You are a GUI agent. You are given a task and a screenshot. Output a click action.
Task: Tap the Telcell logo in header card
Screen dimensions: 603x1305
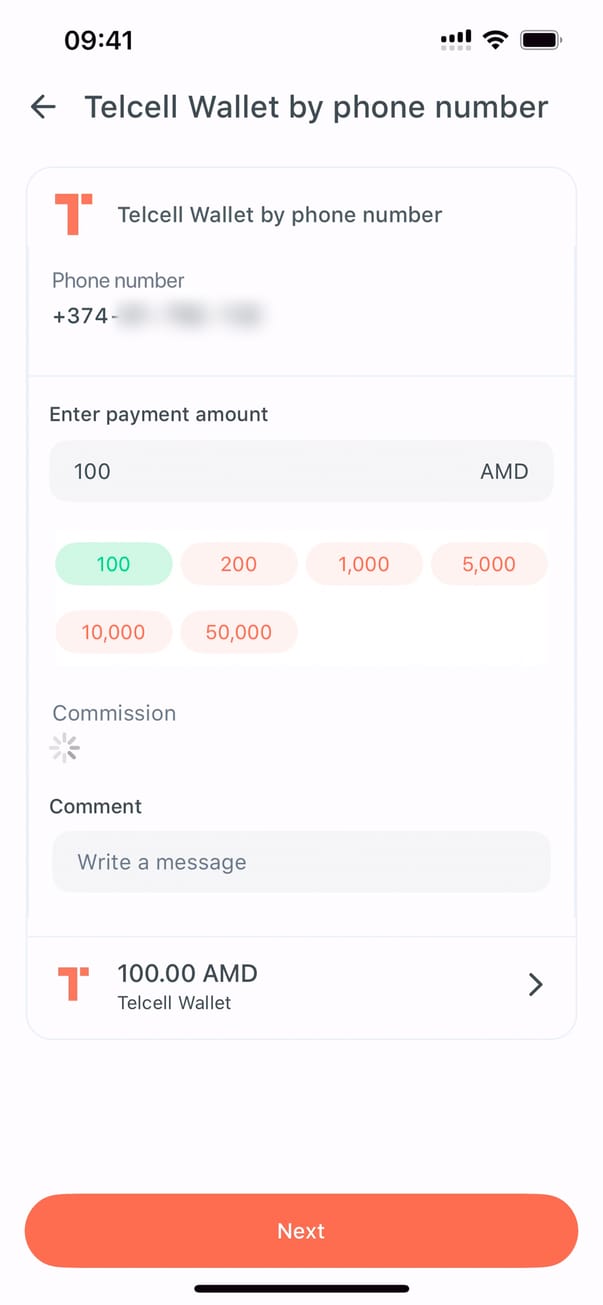73,214
